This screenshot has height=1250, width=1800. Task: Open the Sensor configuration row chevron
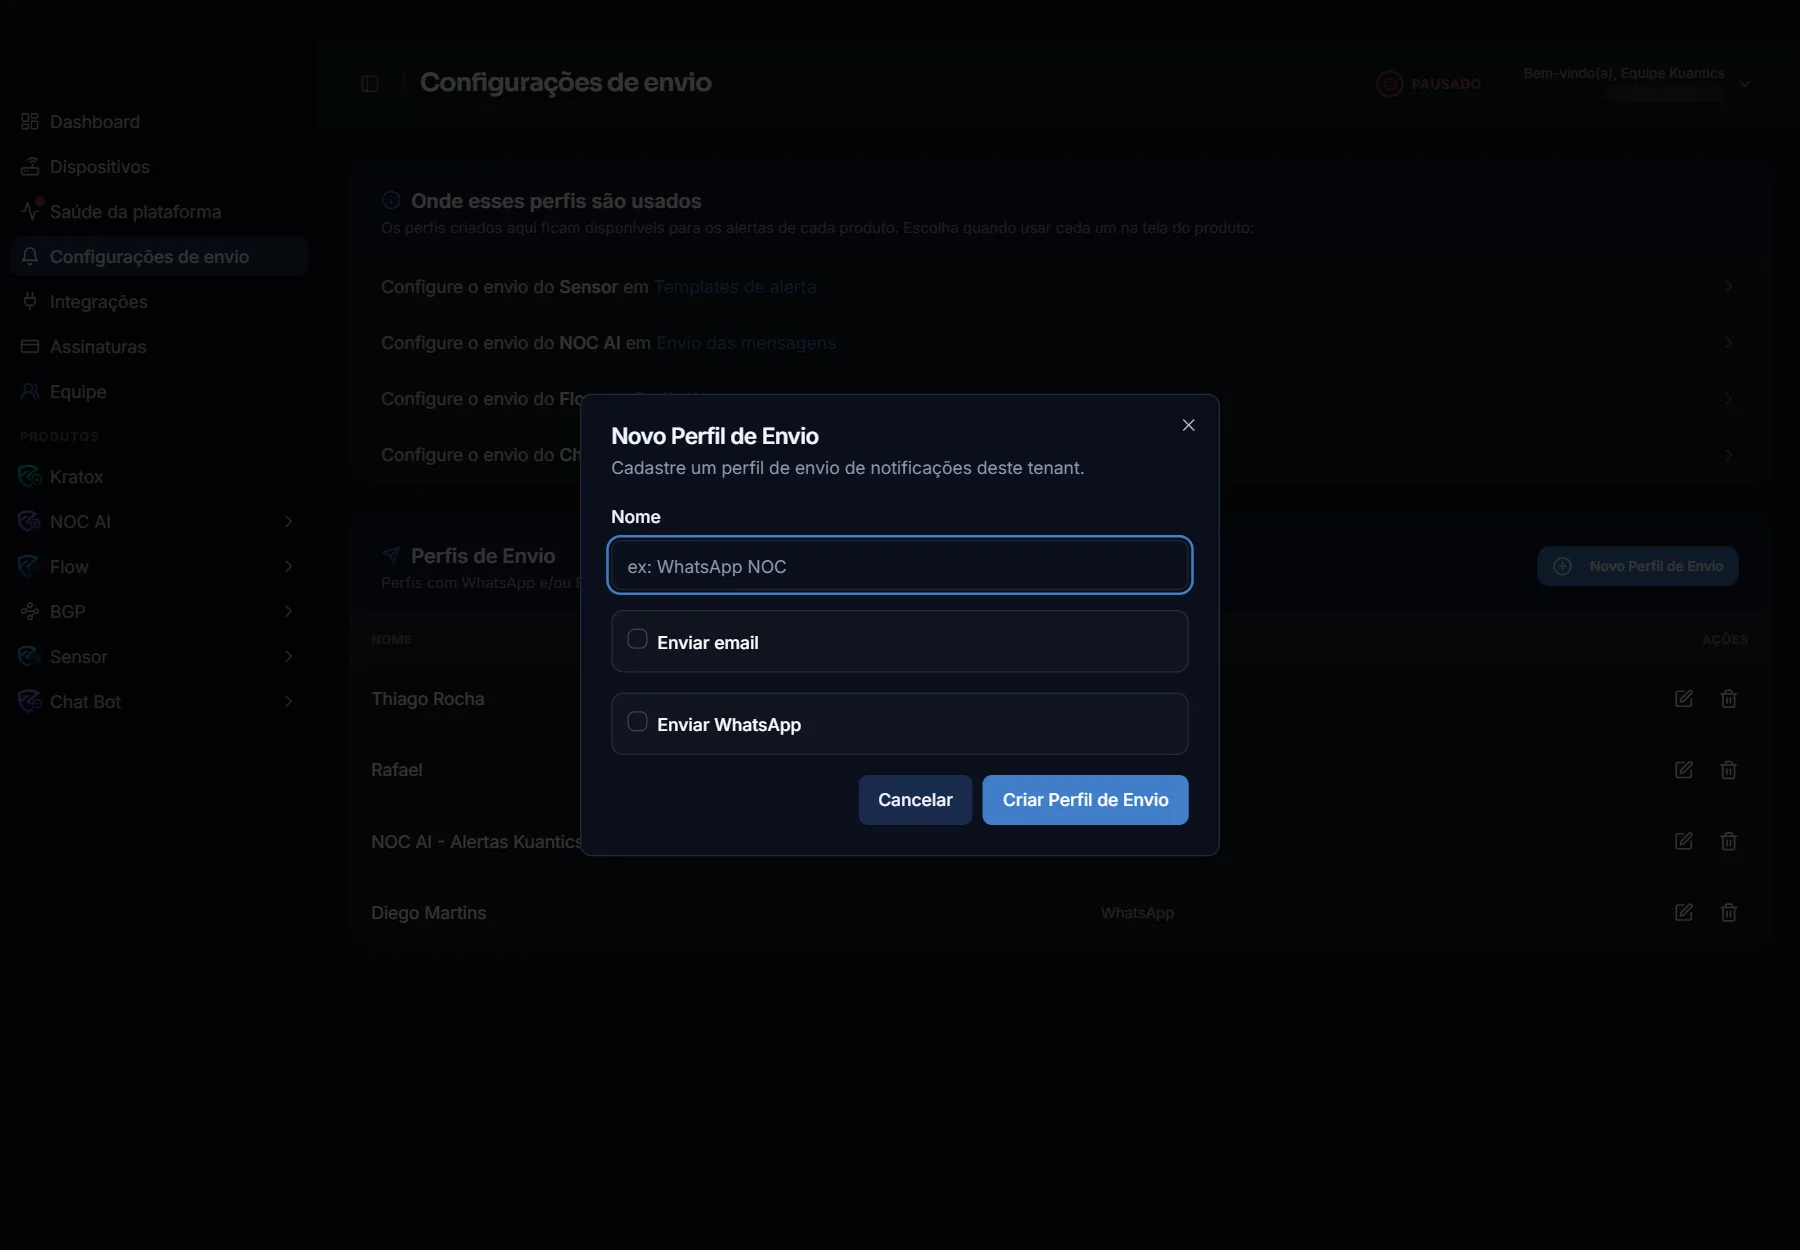[x=1728, y=287]
